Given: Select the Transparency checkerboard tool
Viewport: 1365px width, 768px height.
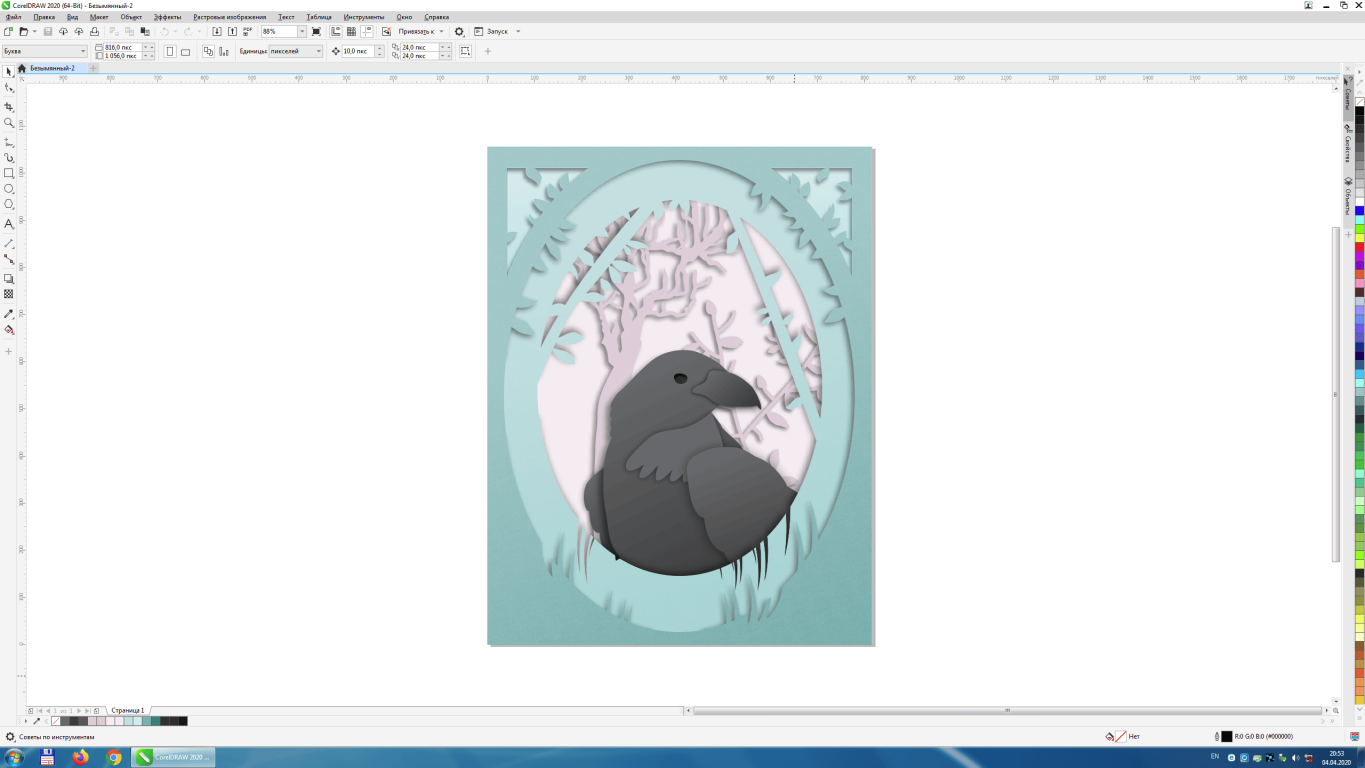Looking at the screenshot, I should [x=9, y=294].
